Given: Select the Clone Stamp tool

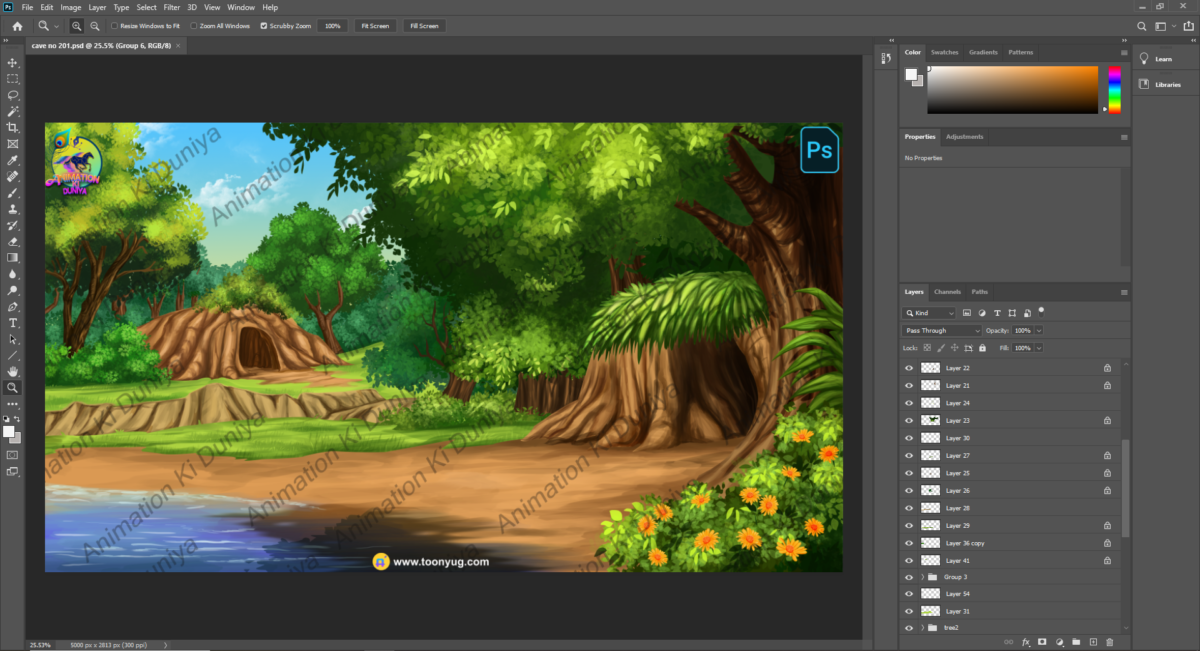Looking at the screenshot, I should pyautogui.click(x=13, y=209).
